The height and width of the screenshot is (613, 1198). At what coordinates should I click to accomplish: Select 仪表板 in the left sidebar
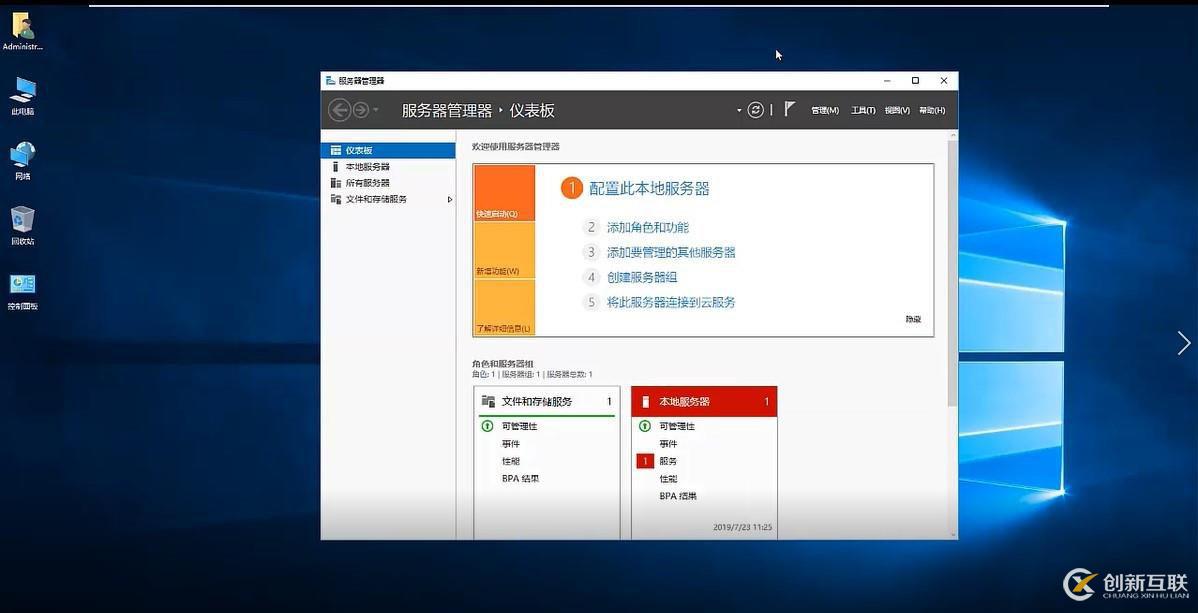click(388, 151)
